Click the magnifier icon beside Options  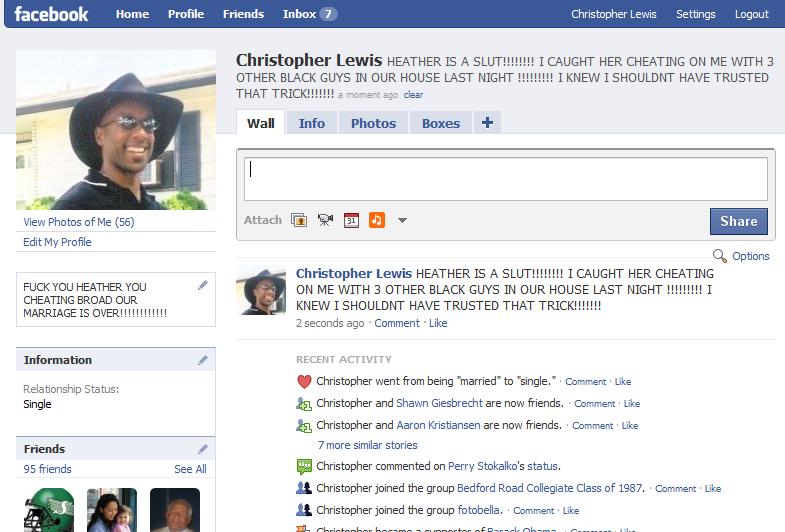pyautogui.click(x=719, y=256)
